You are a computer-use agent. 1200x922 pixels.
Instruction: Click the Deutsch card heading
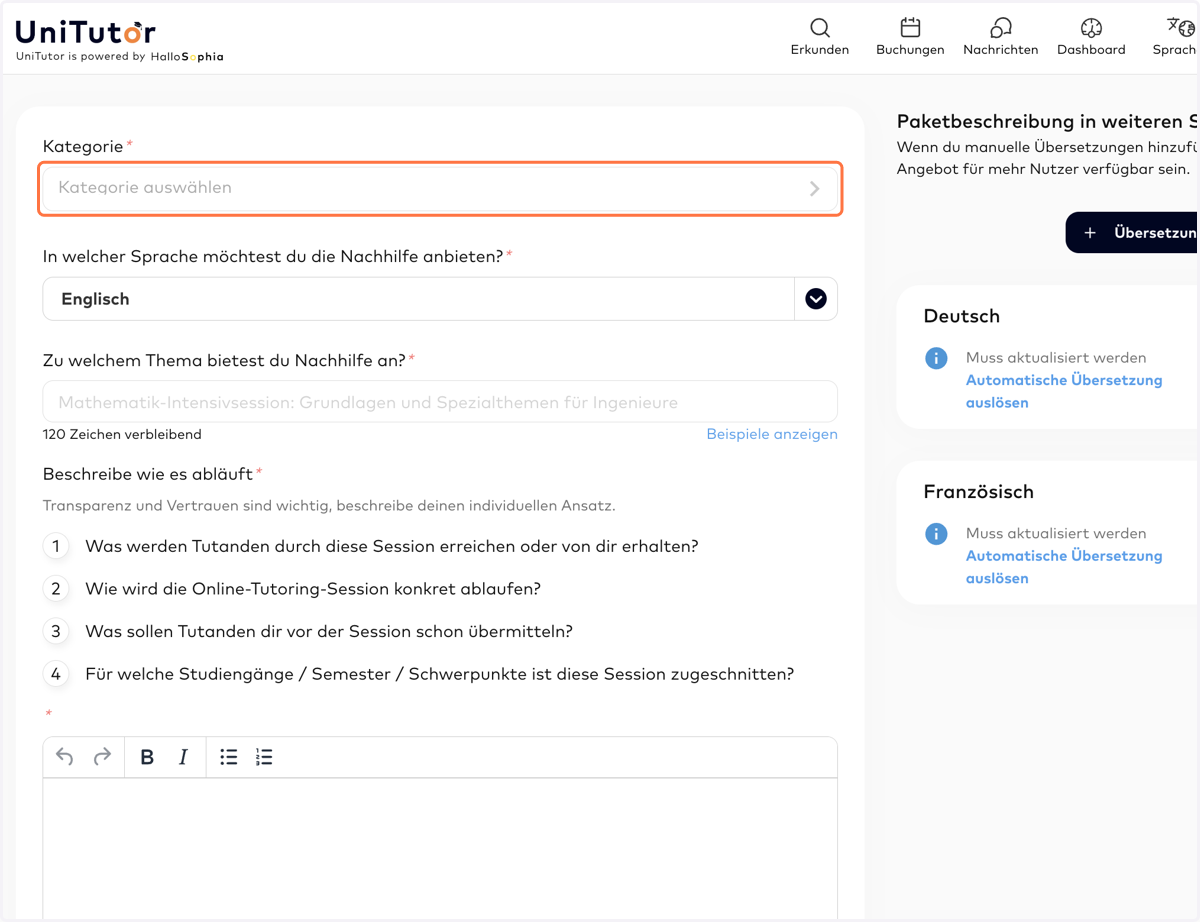click(x=962, y=316)
